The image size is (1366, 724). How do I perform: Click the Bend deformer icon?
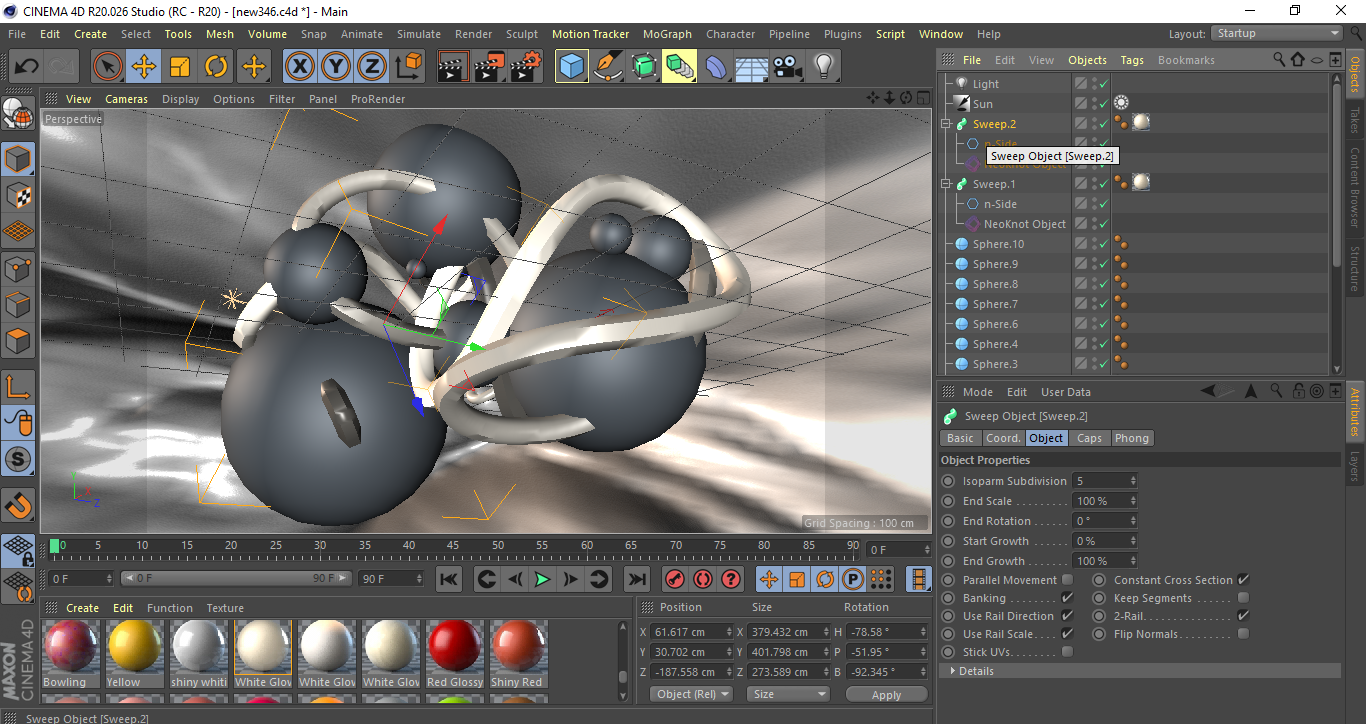pyautogui.click(x=716, y=67)
